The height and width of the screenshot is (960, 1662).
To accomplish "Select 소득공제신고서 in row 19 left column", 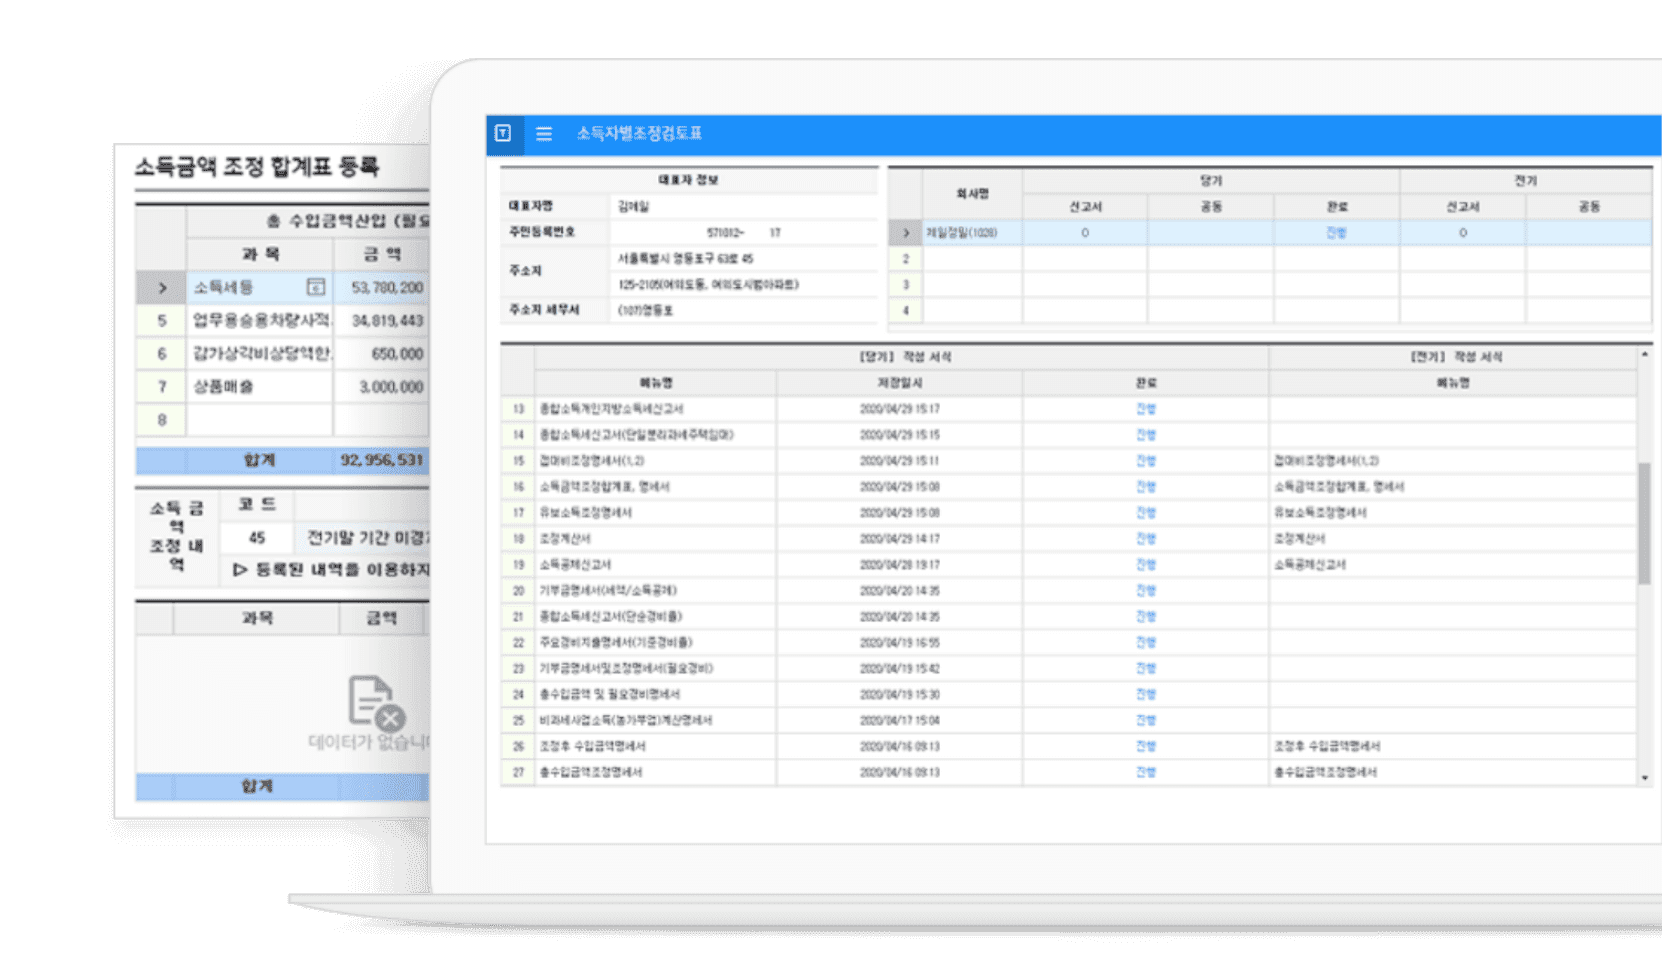I will click(x=575, y=565).
